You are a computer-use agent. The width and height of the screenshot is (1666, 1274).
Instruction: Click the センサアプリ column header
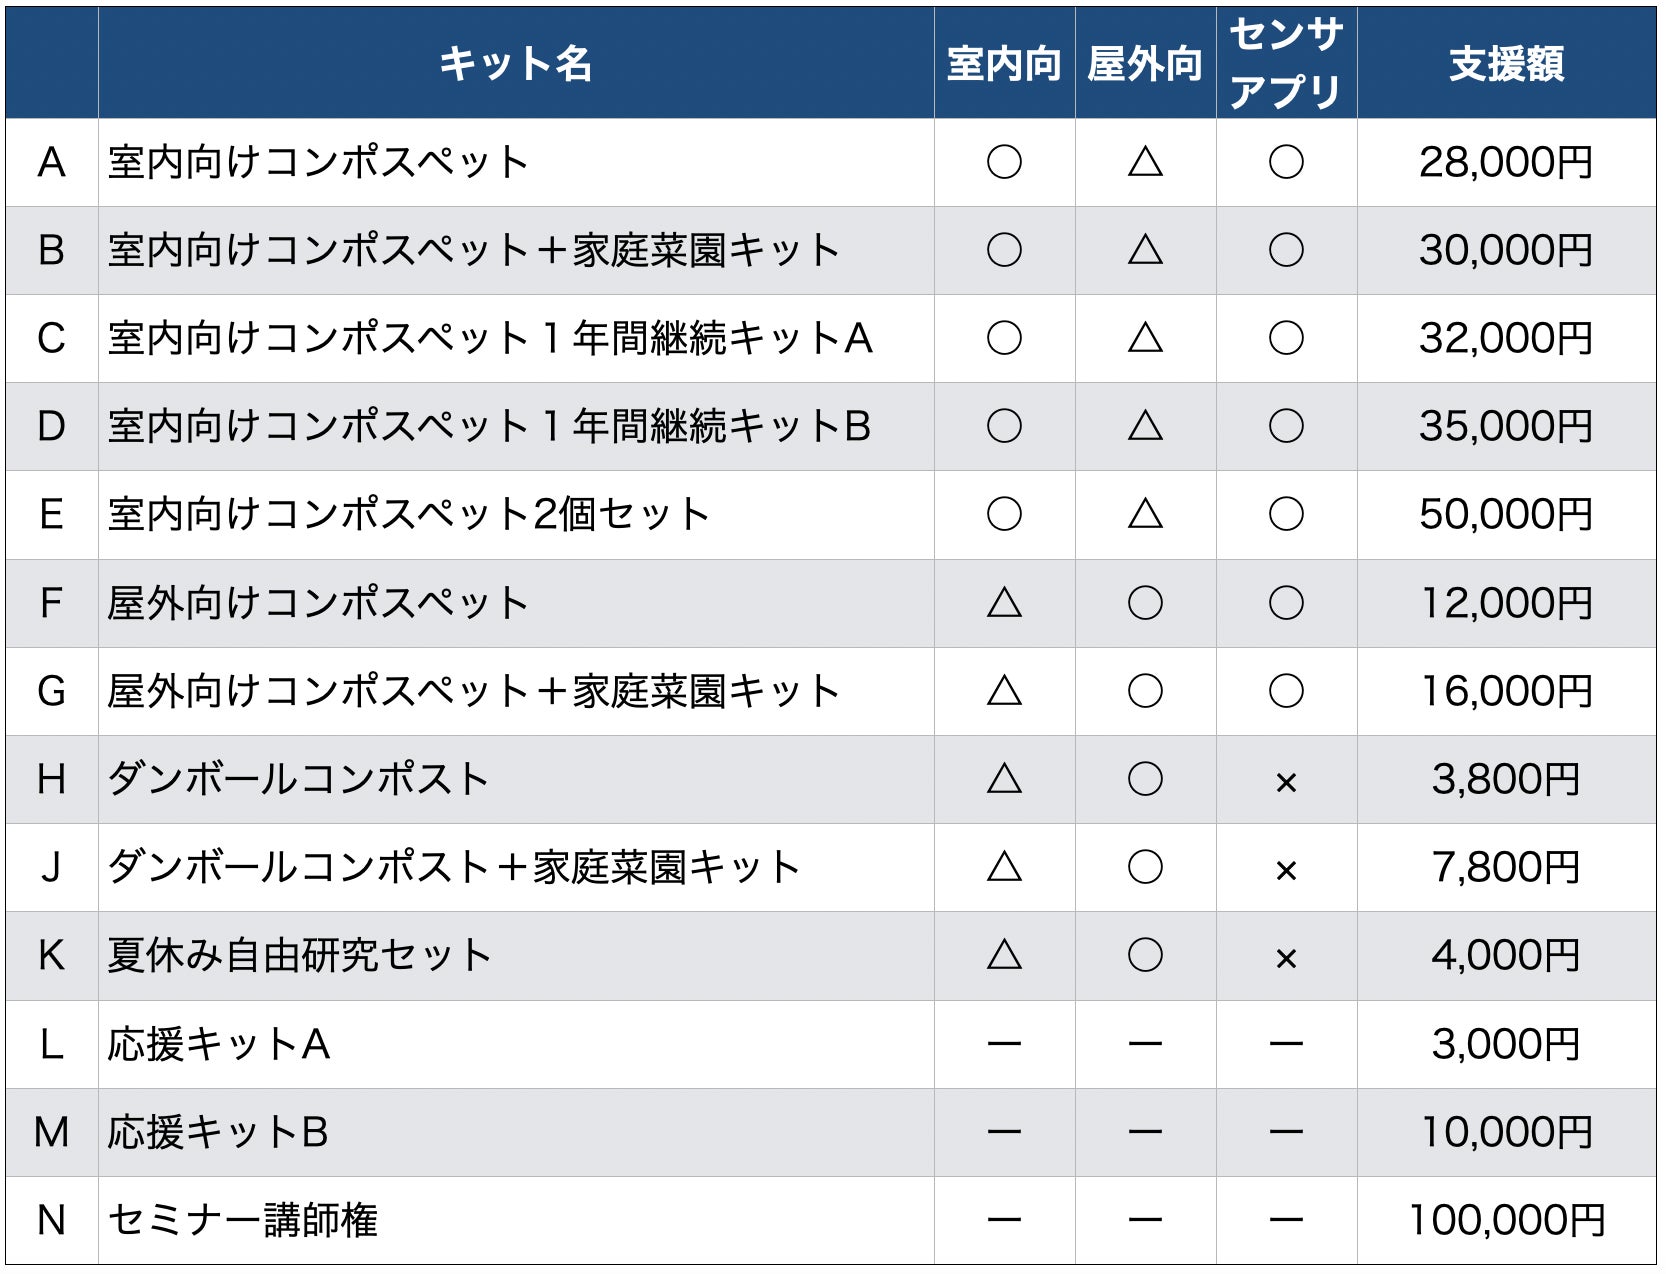(x=1286, y=64)
